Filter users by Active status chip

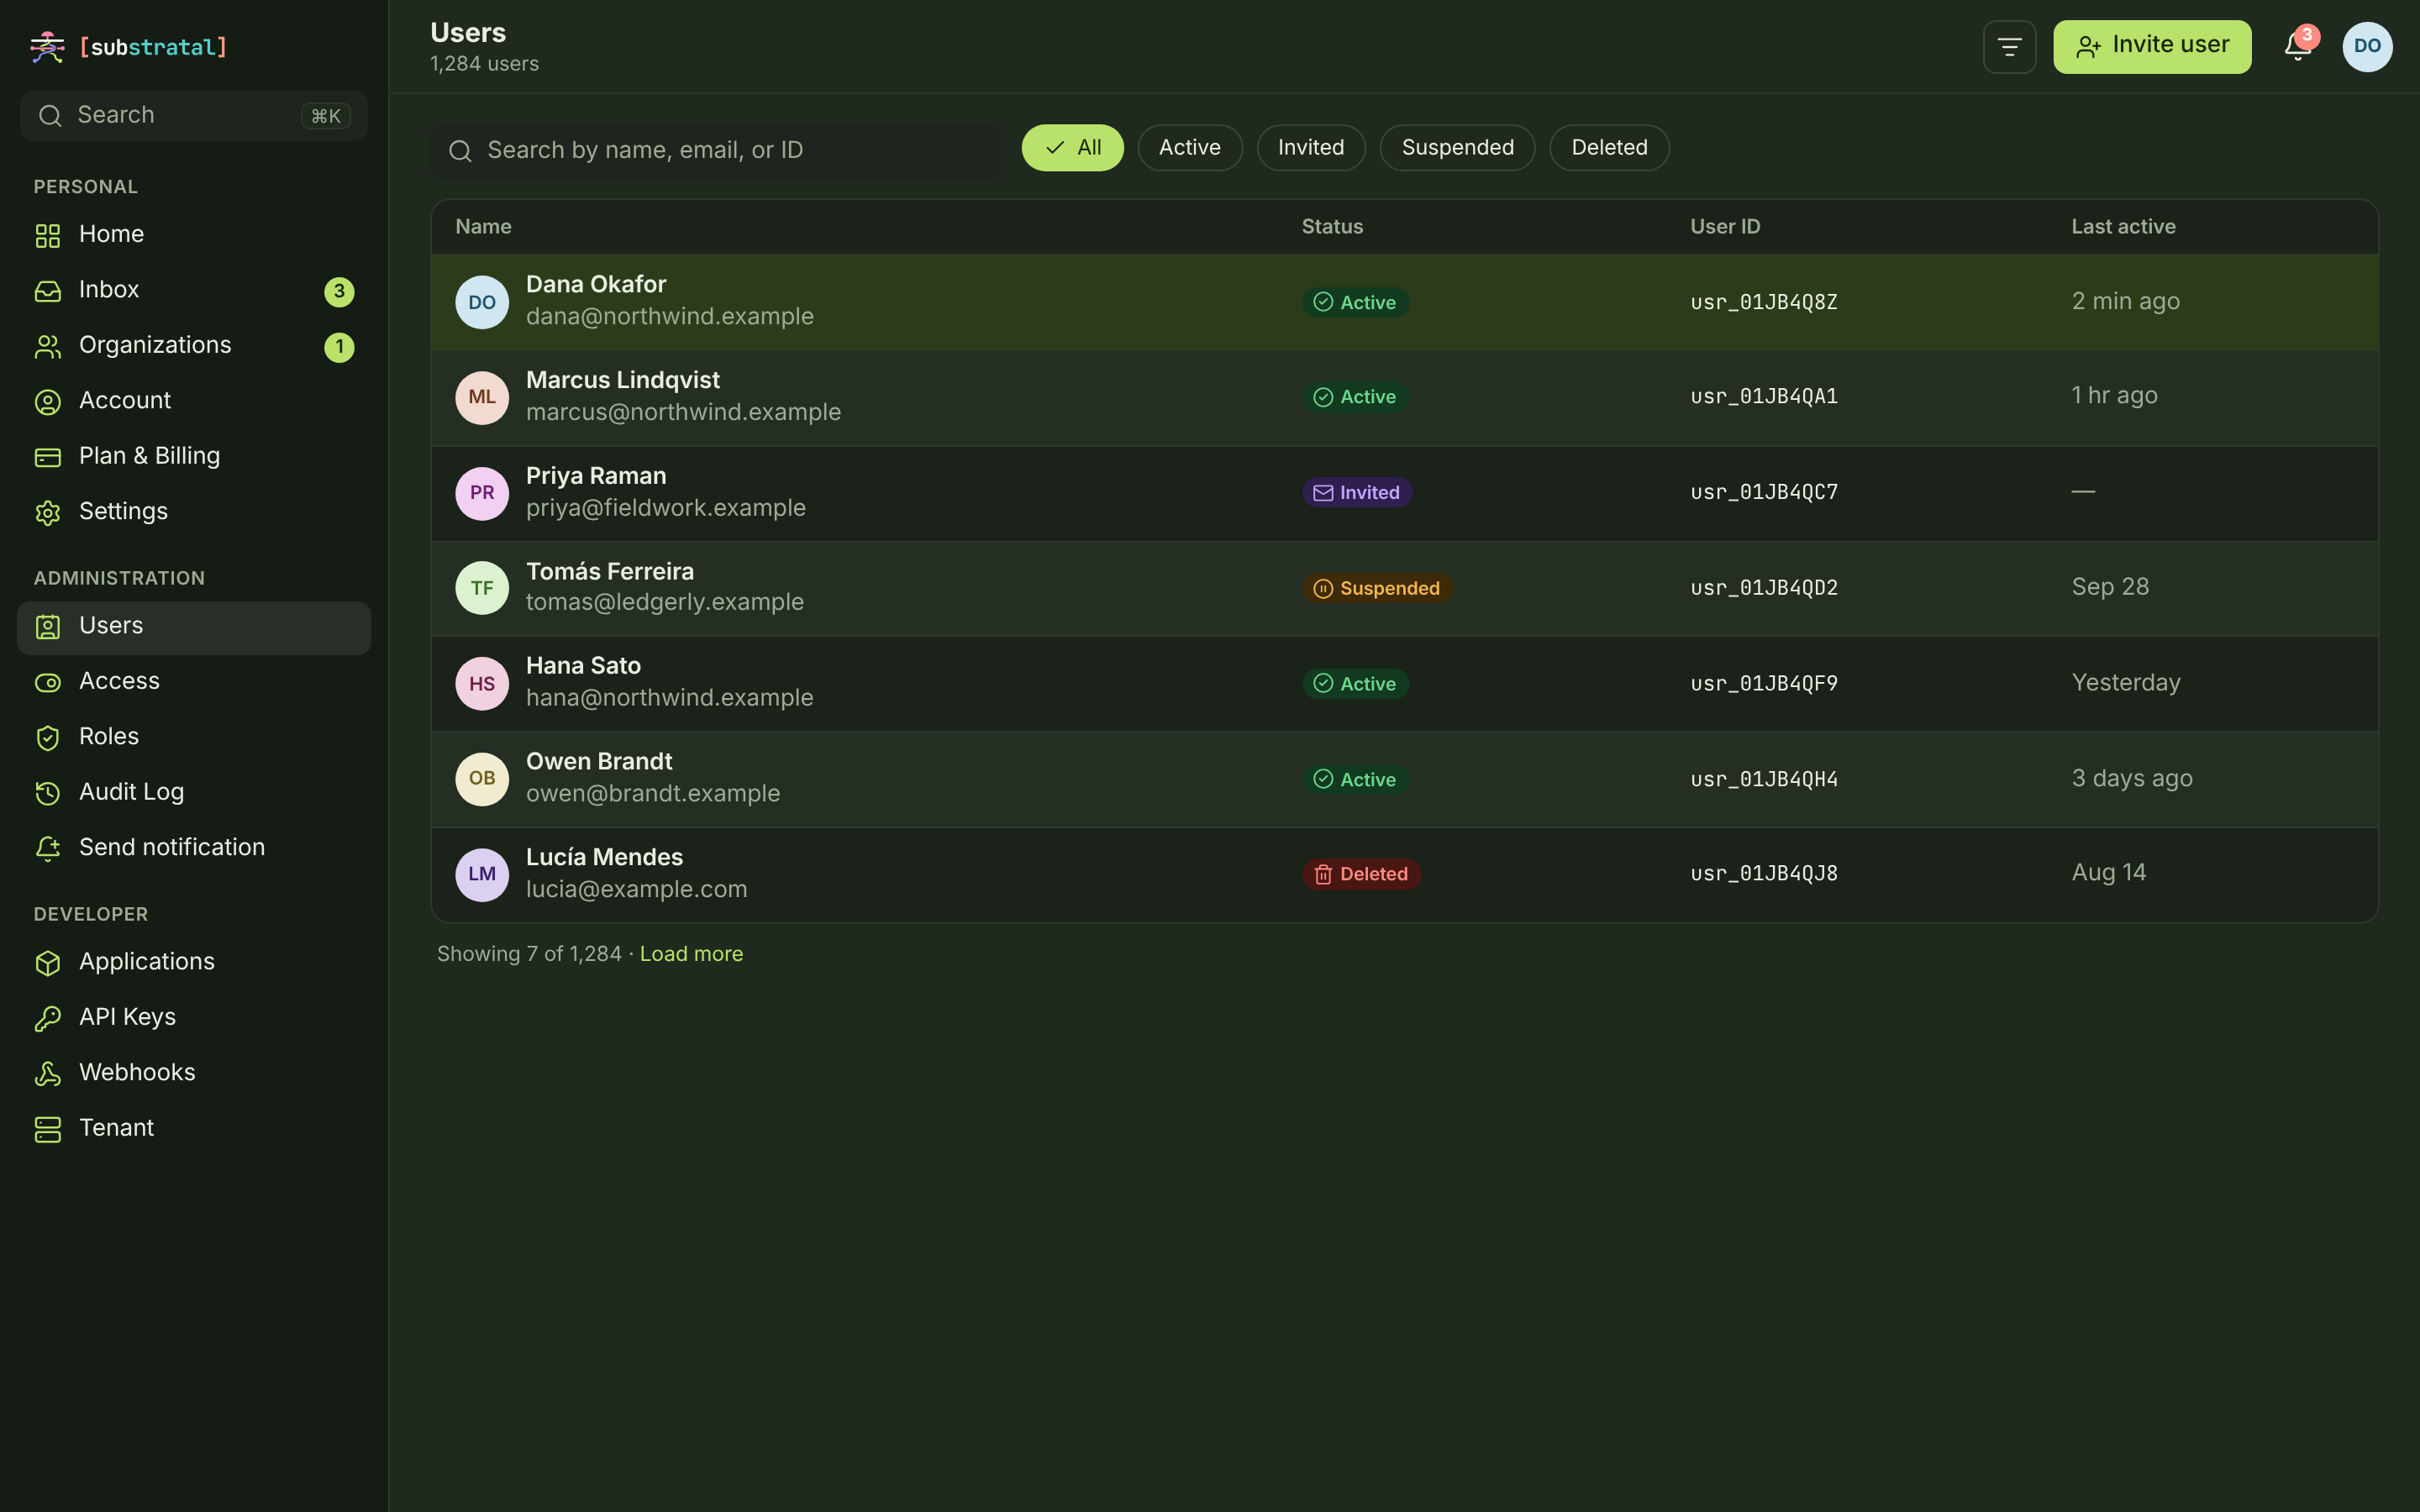click(x=1189, y=148)
